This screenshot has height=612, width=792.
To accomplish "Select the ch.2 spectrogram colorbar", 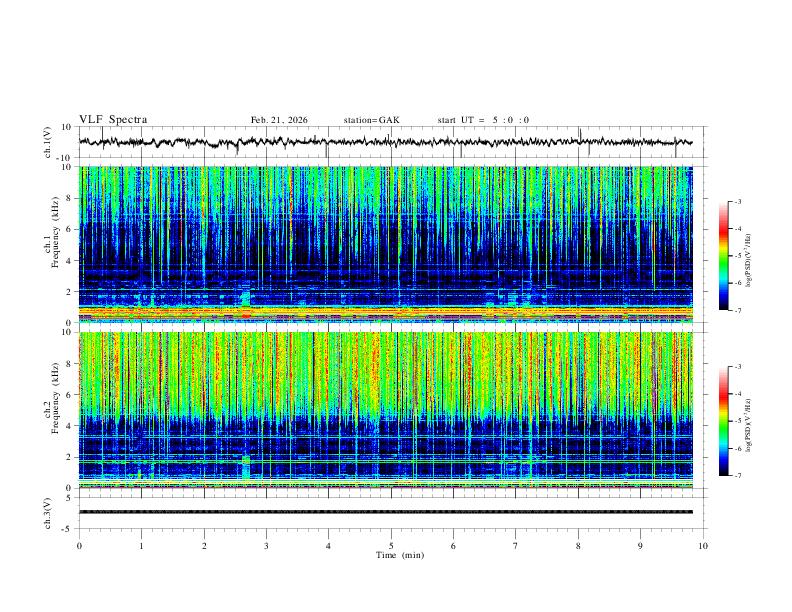I will coord(723,421).
